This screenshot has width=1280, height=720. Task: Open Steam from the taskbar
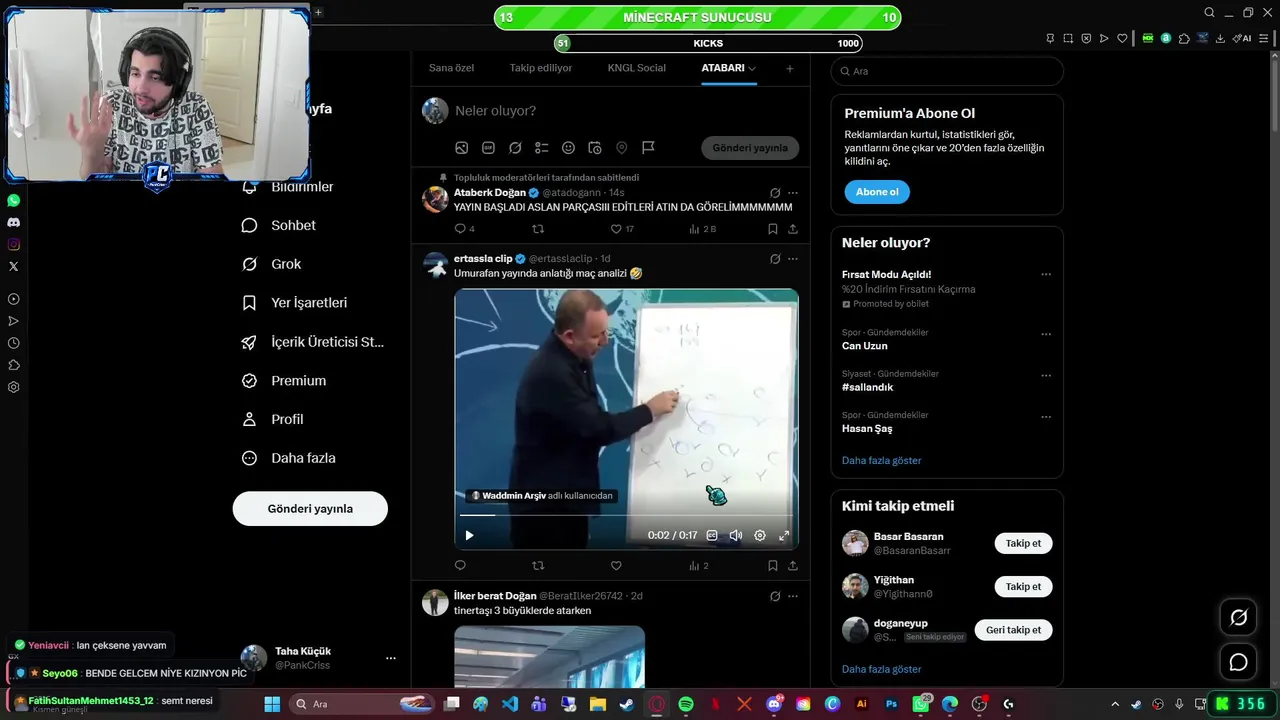pyautogui.click(x=627, y=704)
